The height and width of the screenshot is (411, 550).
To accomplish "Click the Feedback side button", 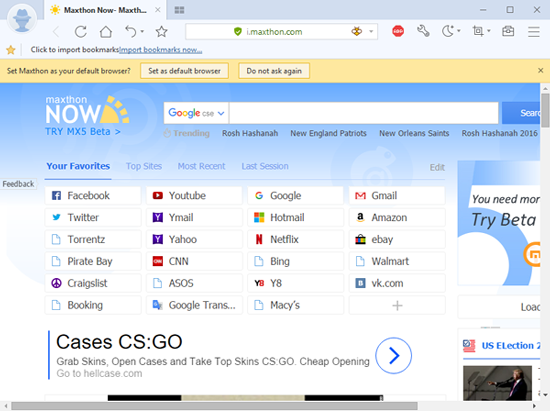I will click(18, 184).
